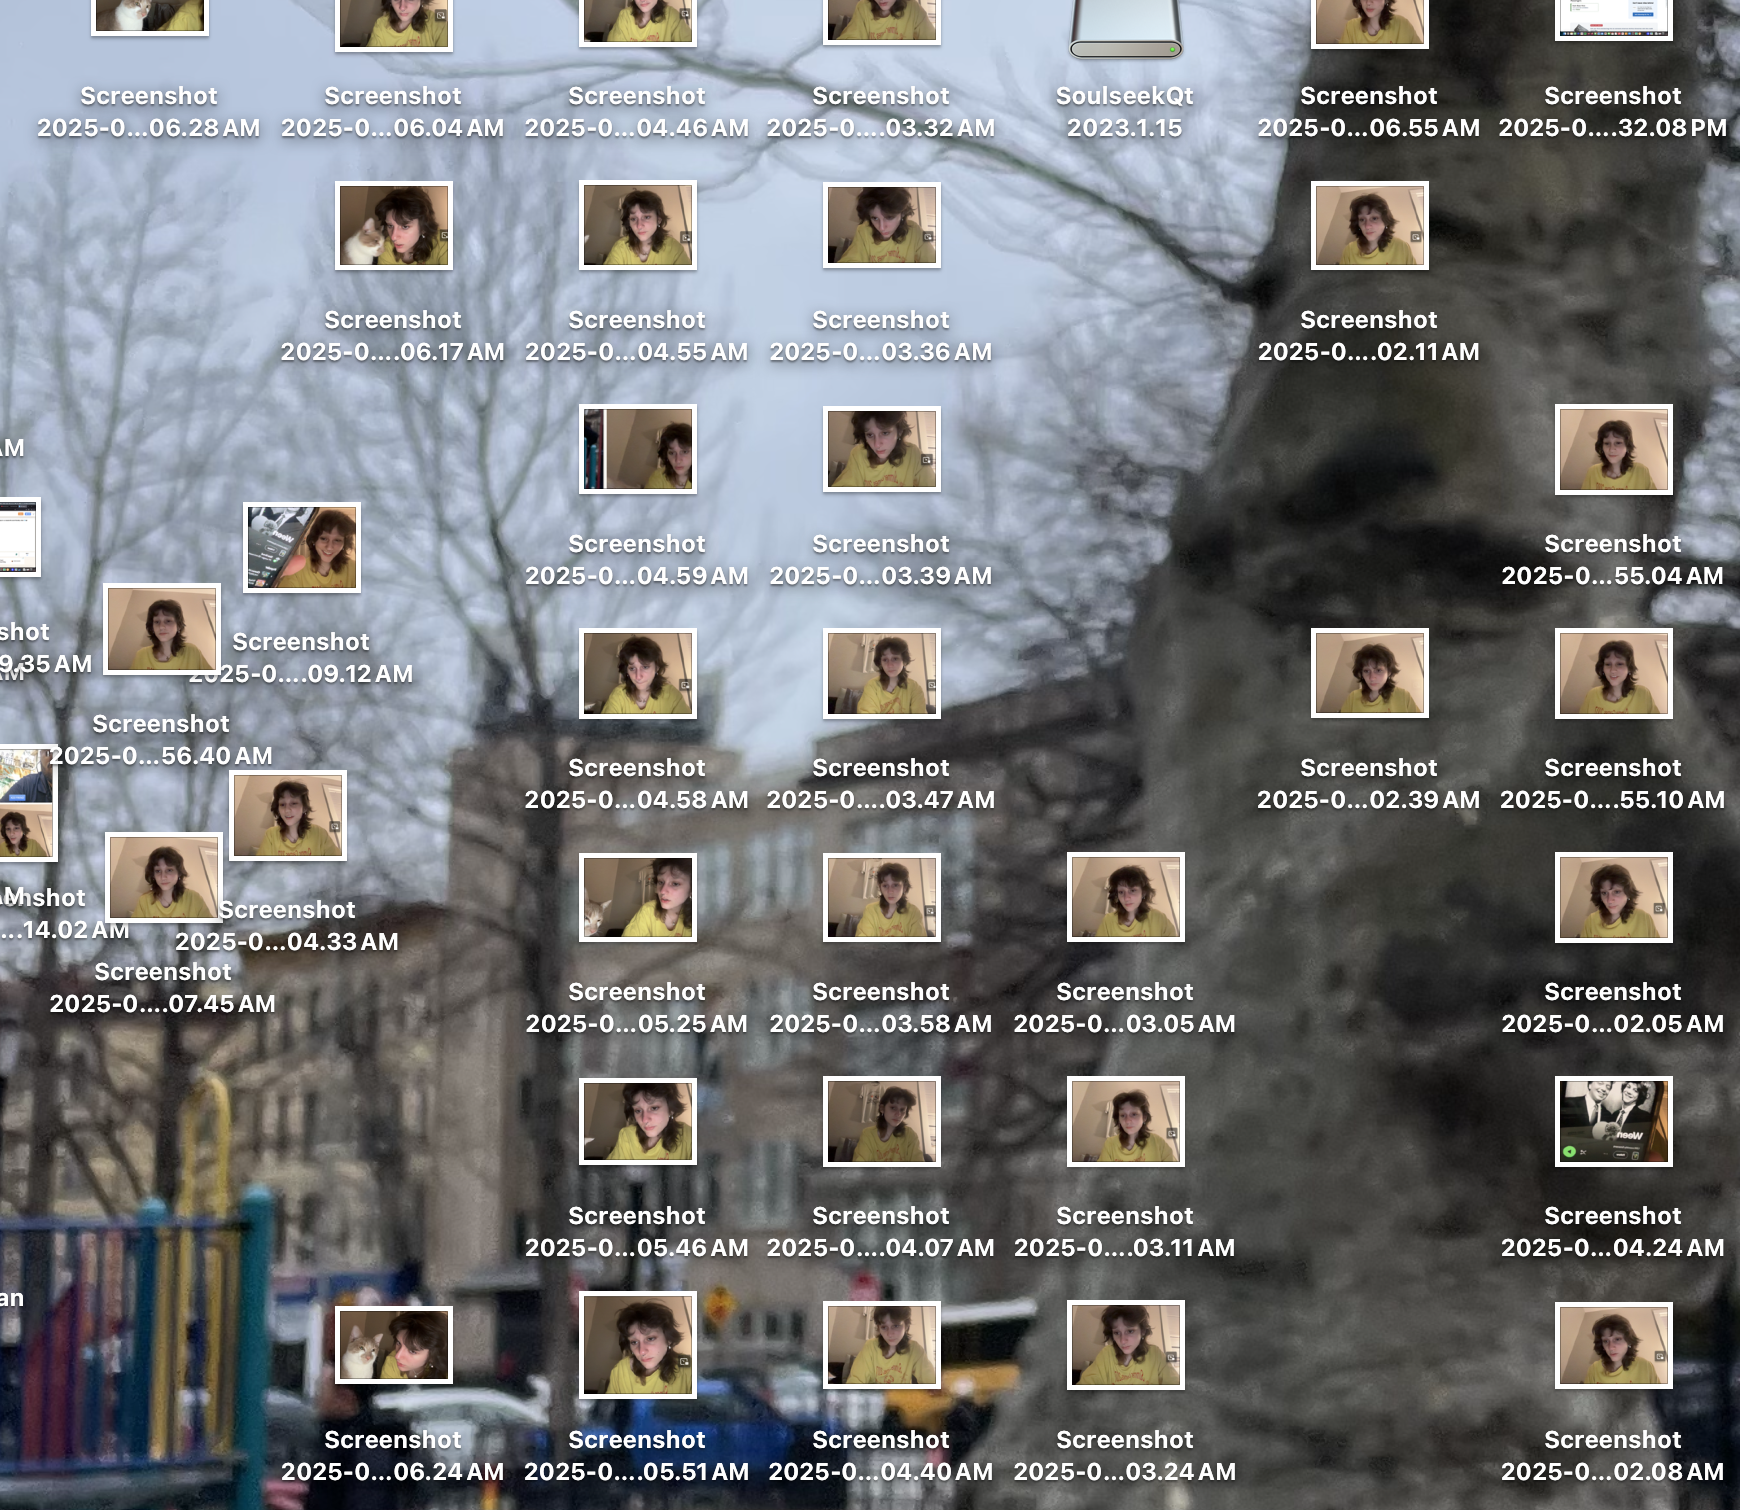Click the screenshot file ending 05.25 AM
Image resolution: width=1740 pixels, height=1510 pixels.
(637, 897)
